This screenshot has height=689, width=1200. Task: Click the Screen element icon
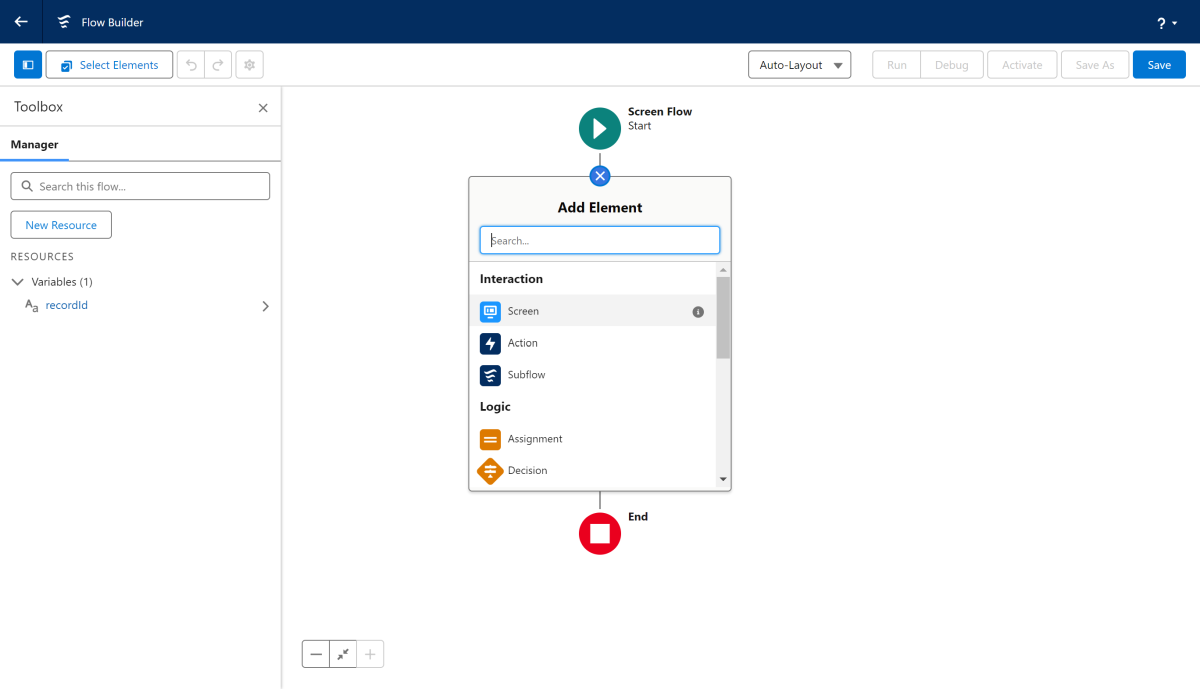click(490, 311)
